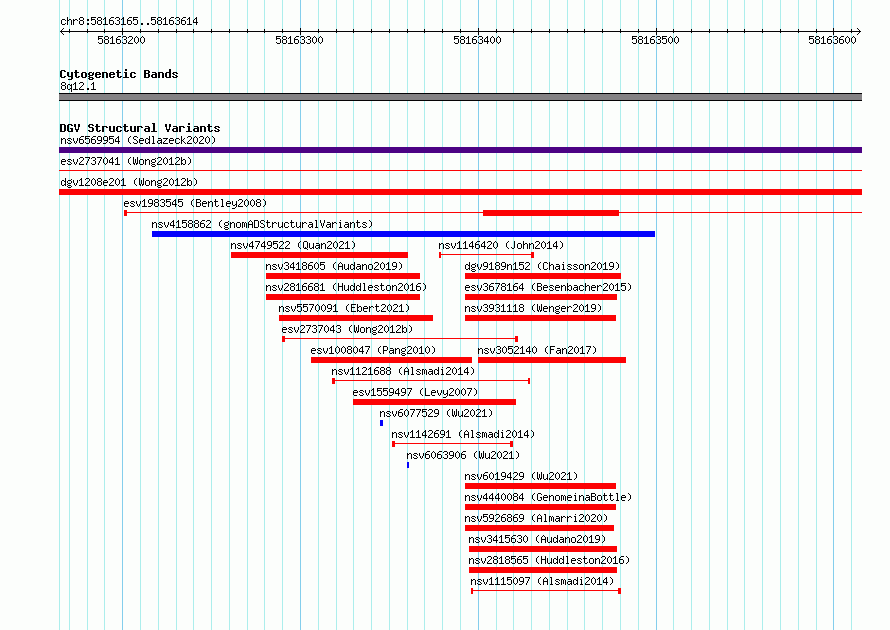Click nsv6077529 (Wu2021) label
Image resolution: width=890 pixels, height=630 pixels.
click(x=436, y=413)
